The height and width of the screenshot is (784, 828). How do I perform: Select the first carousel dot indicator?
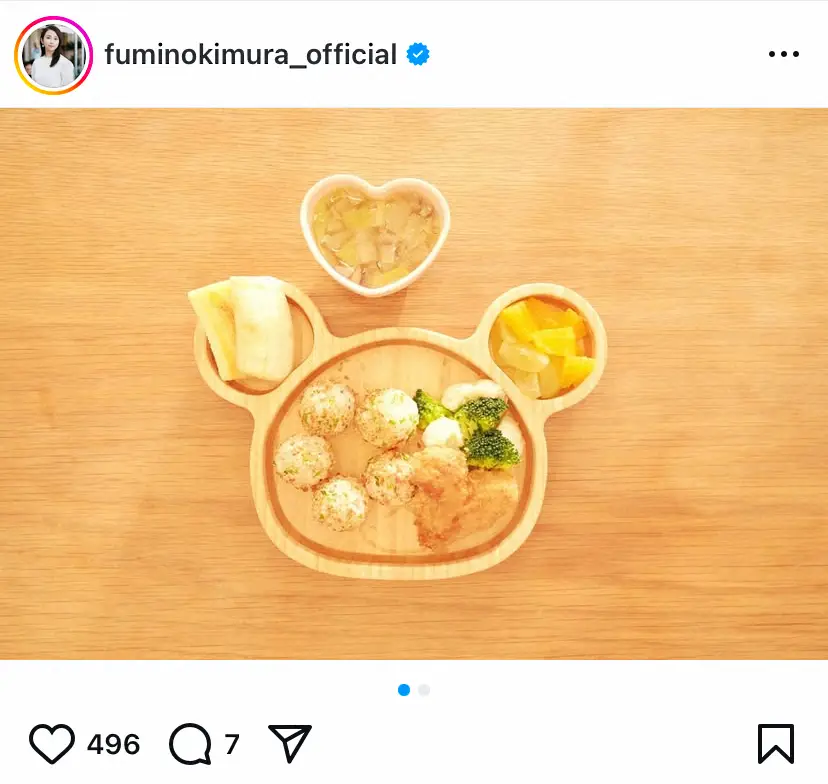pos(404,690)
